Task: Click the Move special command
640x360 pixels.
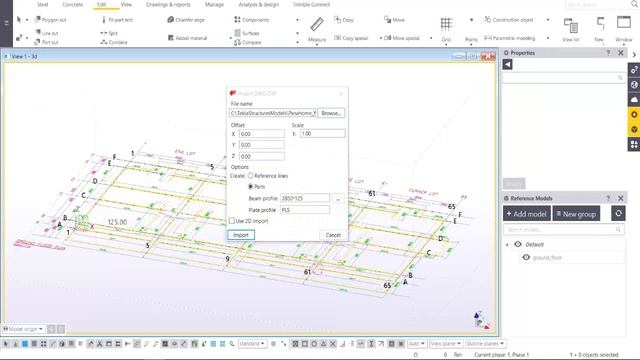Action: click(x=402, y=38)
